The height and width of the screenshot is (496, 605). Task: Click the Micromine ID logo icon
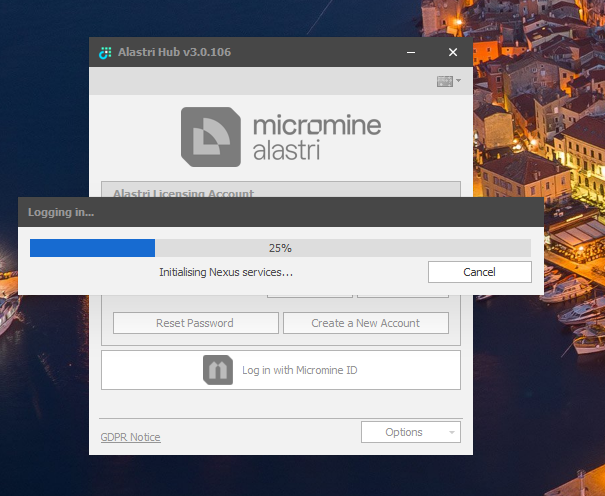click(x=218, y=370)
